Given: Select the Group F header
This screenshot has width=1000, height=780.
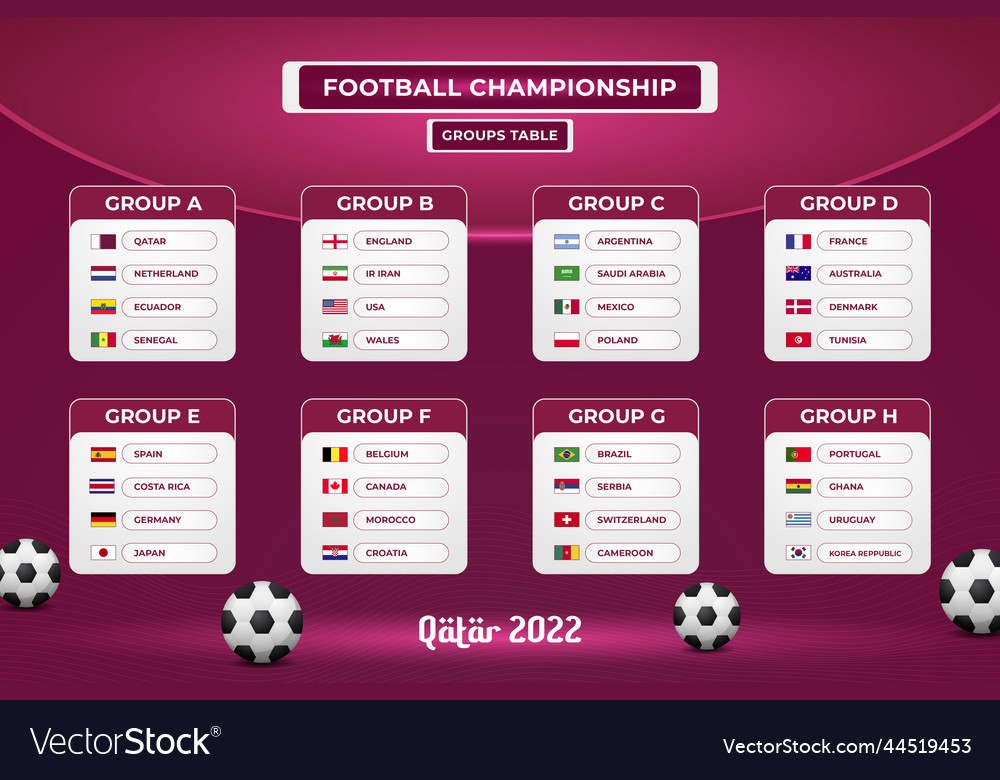Looking at the screenshot, I should pos(384,416).
